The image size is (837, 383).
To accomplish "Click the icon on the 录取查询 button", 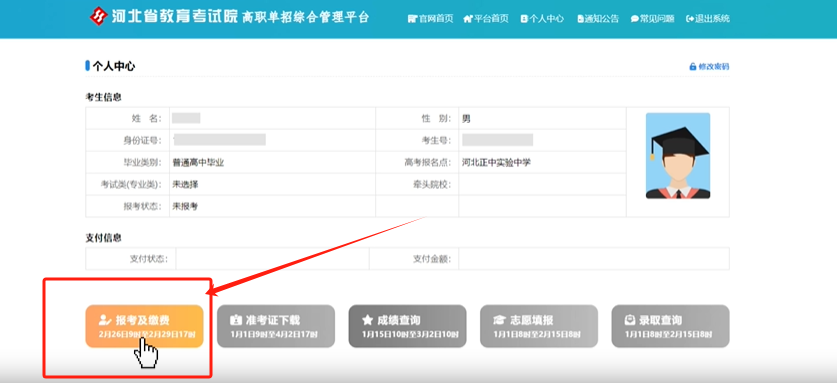I will tap(630, 320).
